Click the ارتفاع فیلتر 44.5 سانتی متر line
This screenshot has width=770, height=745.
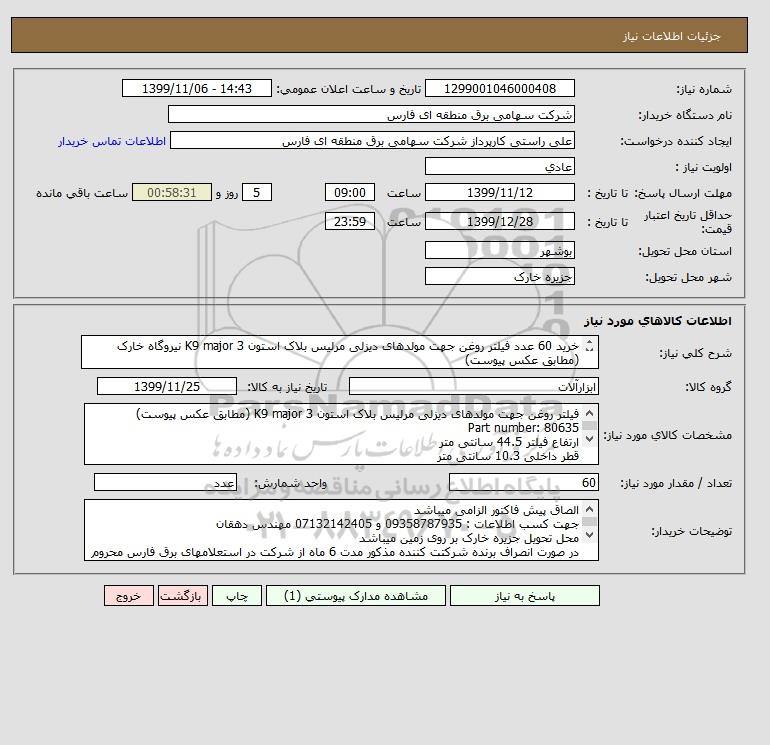coord(508,442)
